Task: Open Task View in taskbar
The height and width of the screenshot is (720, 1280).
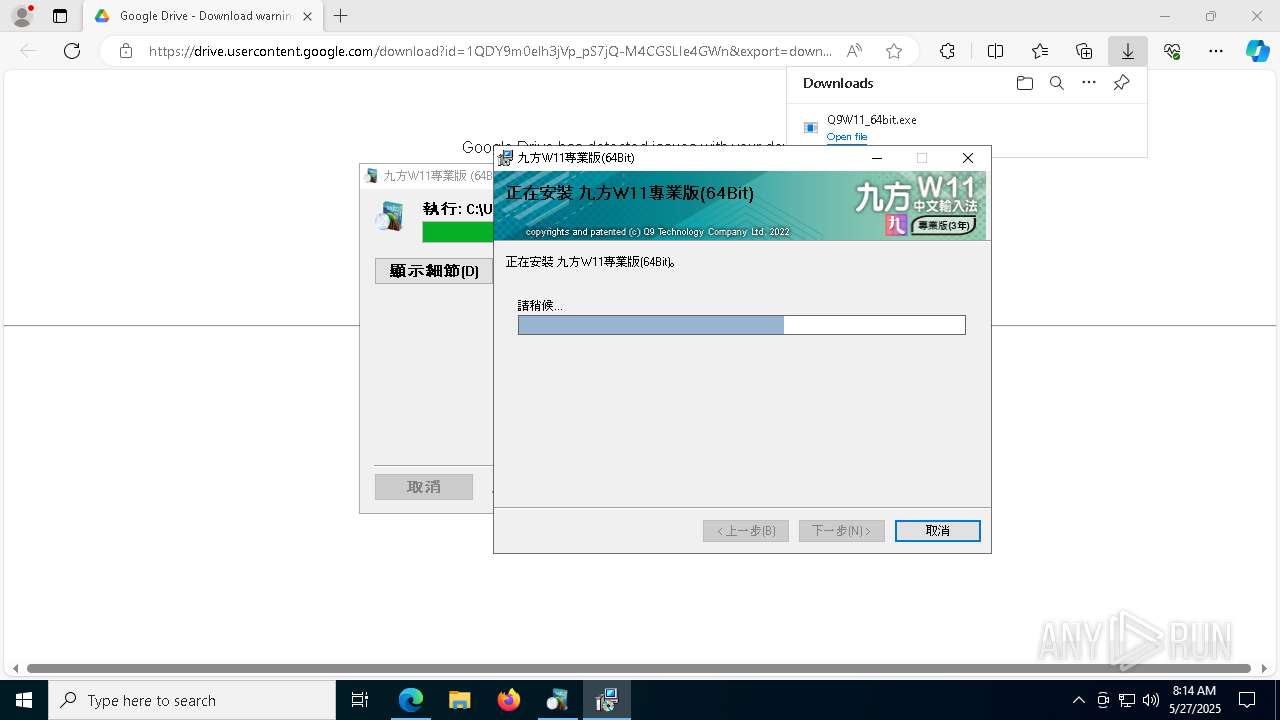Action: pos(360,700)
